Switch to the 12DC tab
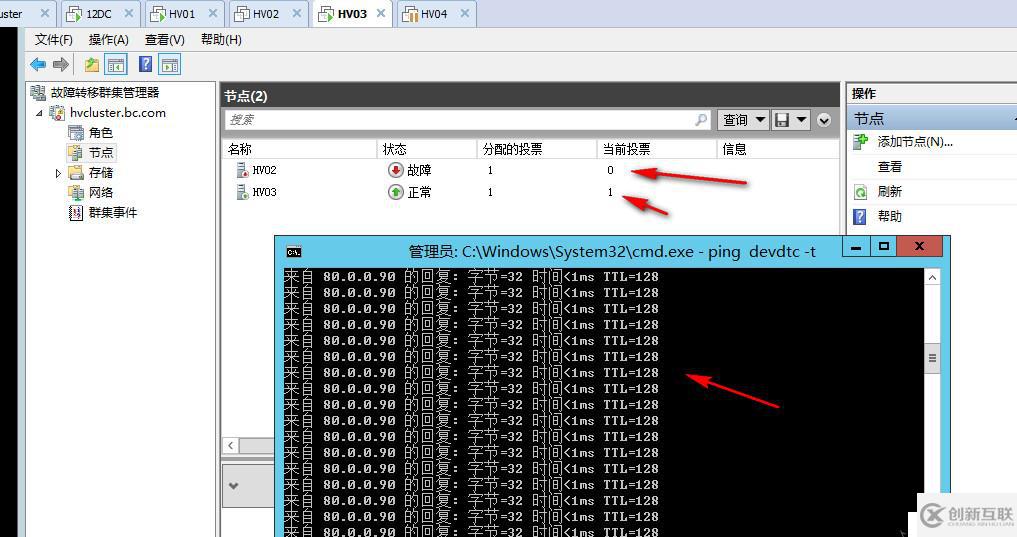Viewport: 1017px width, 537px height. point(99,14)
